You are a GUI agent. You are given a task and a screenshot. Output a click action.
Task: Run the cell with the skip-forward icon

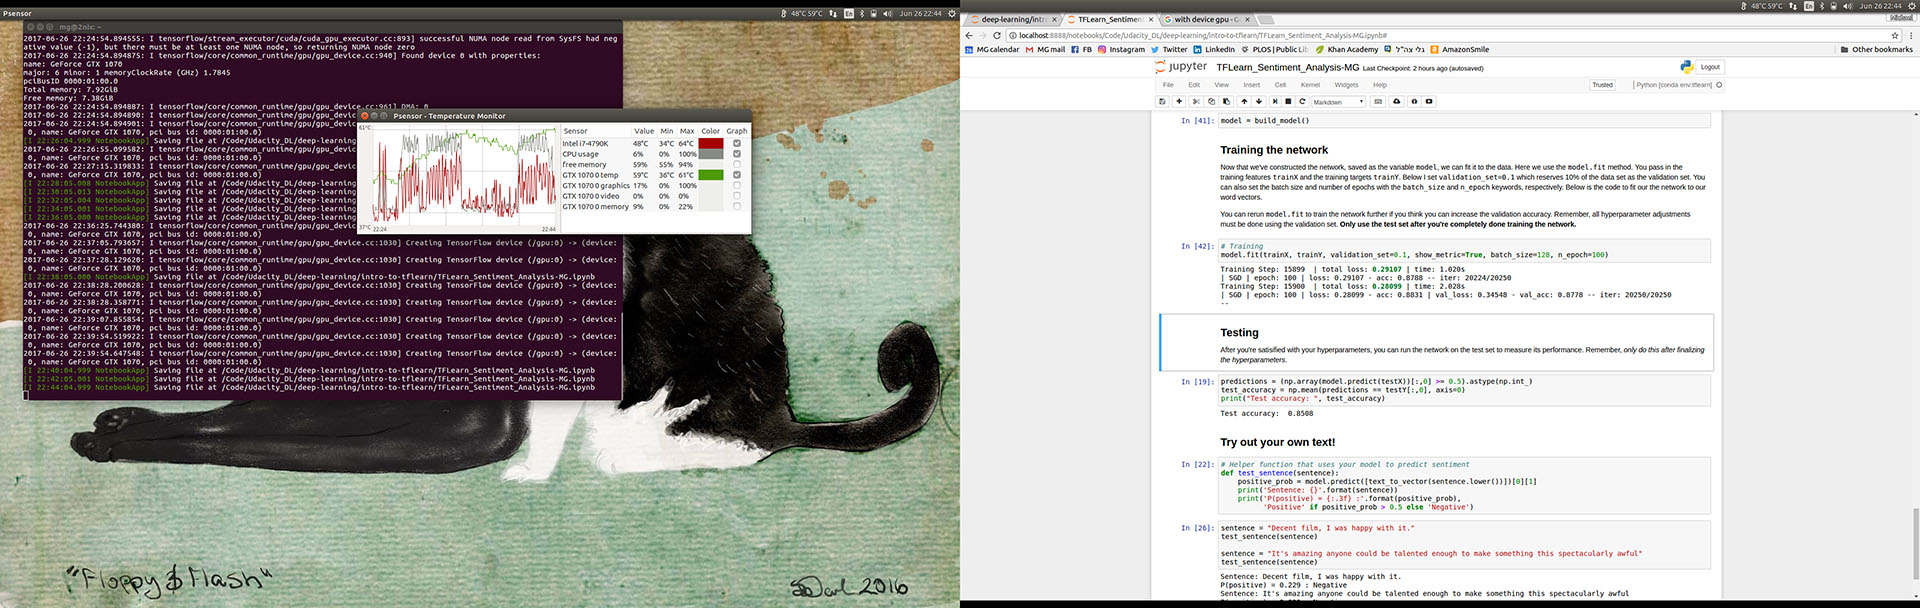point(1275,101)
